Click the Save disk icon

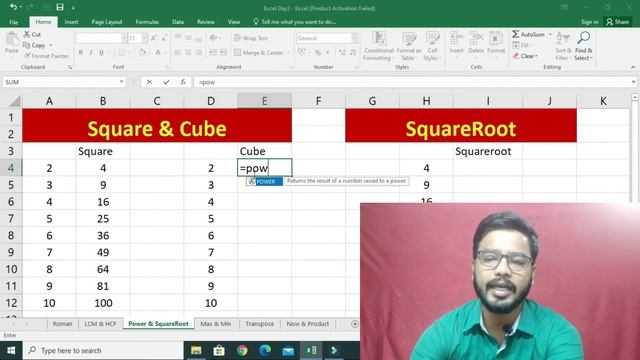pos(60,7)
